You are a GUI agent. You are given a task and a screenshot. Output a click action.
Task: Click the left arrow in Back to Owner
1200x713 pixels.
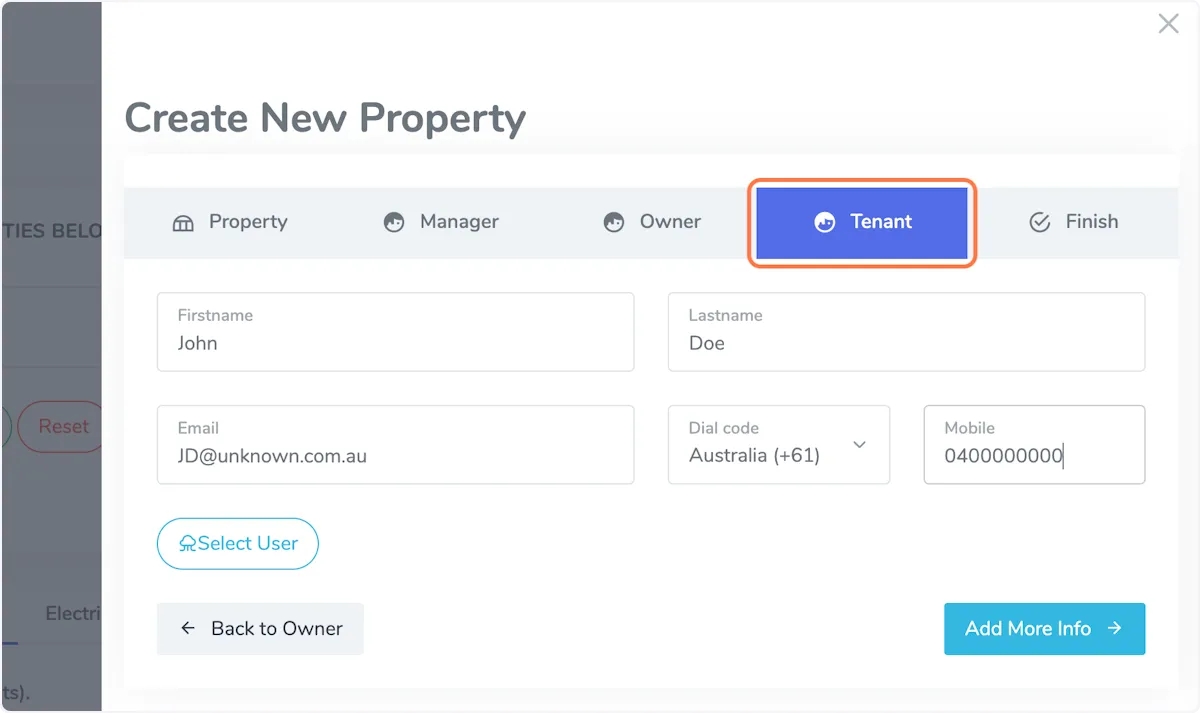click(188, 628)
